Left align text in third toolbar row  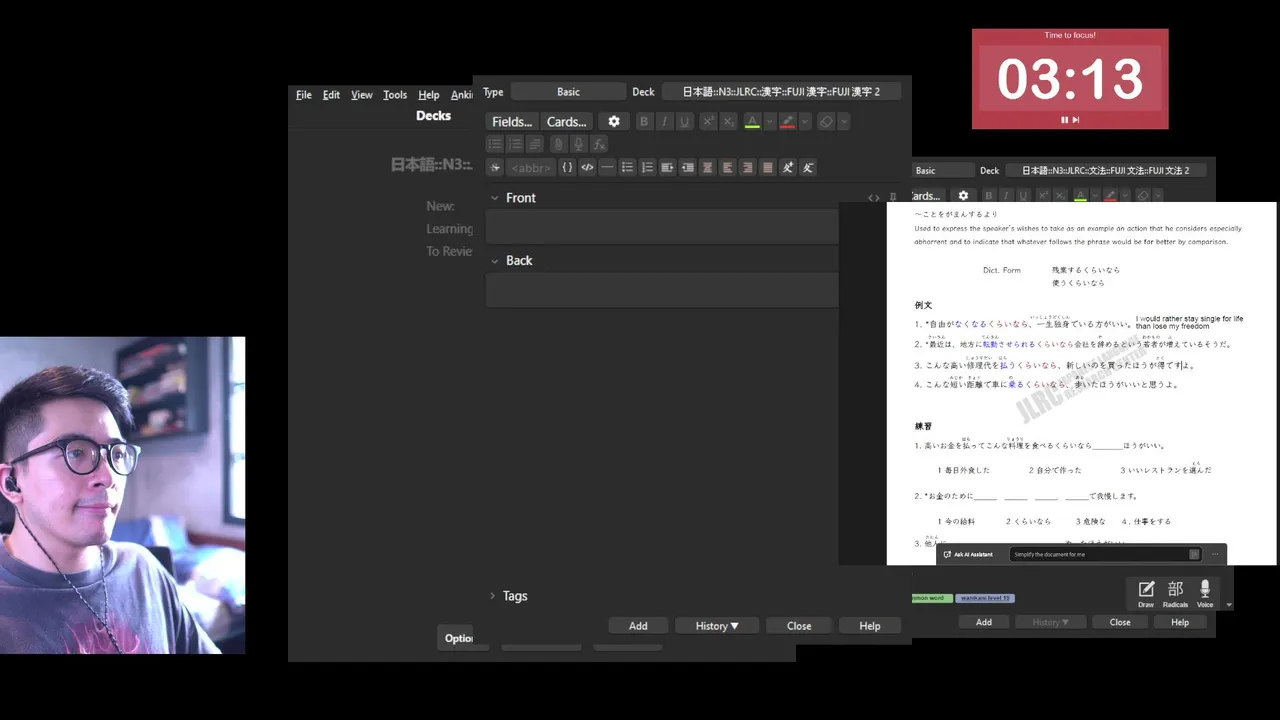pyautogui.click(x=727, y=167)
